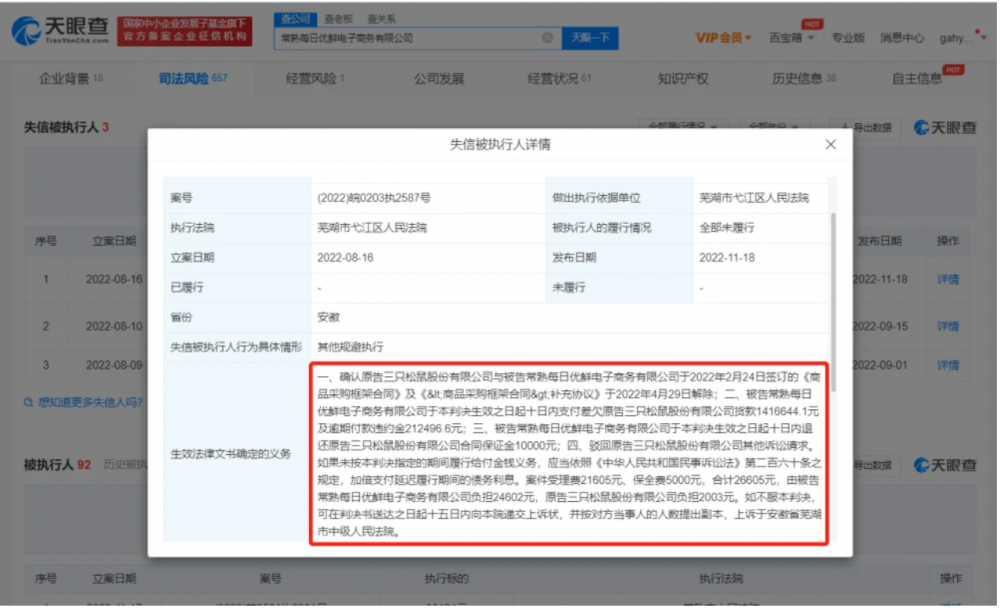Open the 自主信息 tab
Viewport: 1000px width, 608px height.
[x=917, y=78]
